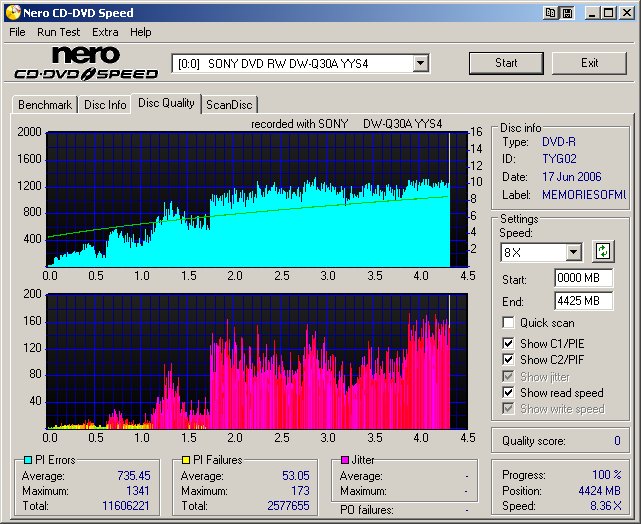Click the recorded with SONY DW-Q30A text
Screen dimensions: 641x524
347,123
